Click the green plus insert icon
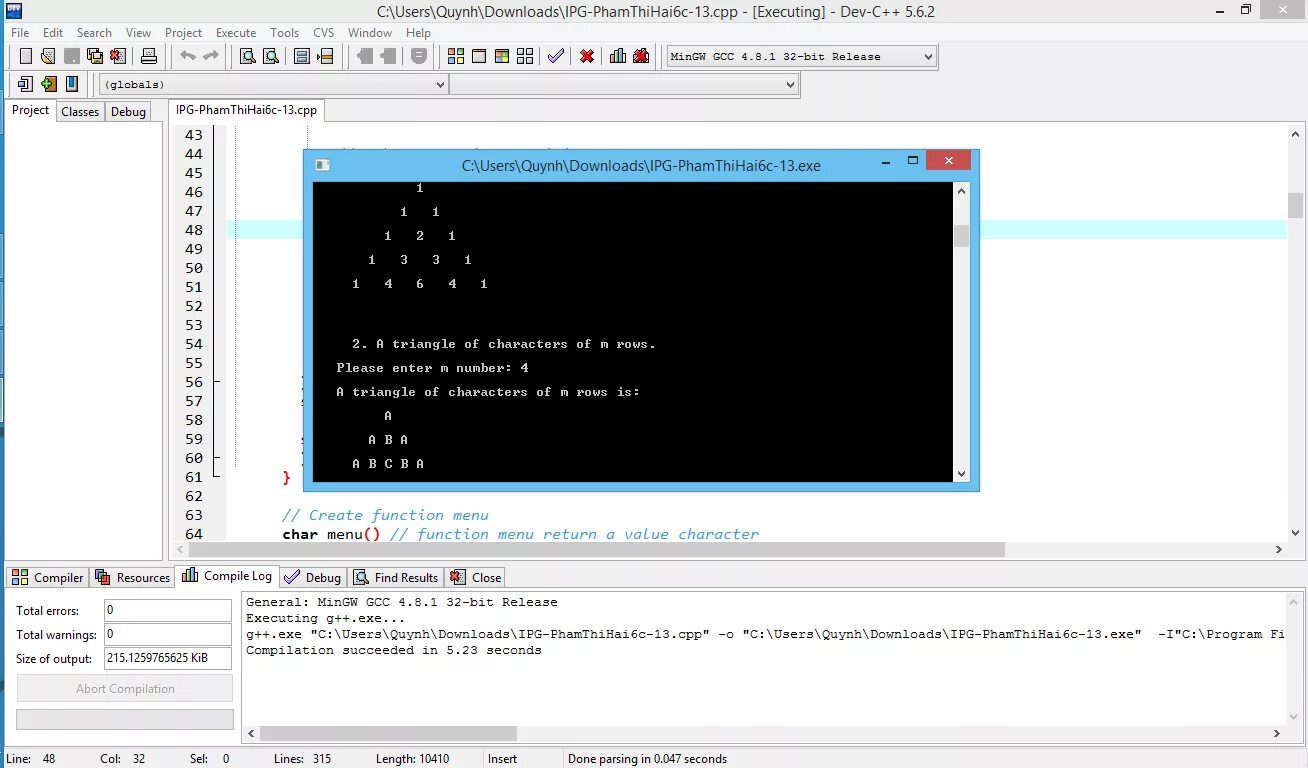Screen dimensions: 1308x768 tap(48, 84)
